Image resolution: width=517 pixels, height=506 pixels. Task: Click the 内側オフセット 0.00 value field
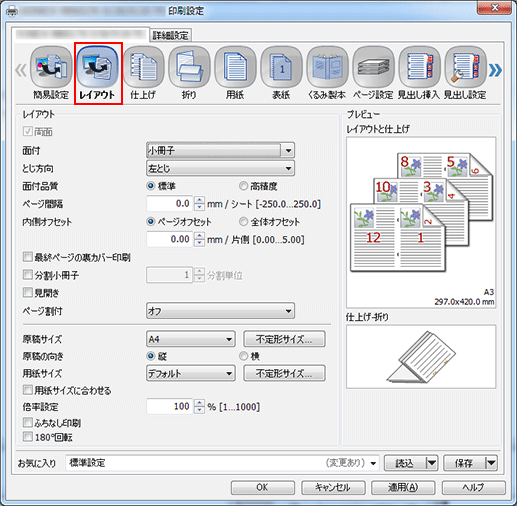click(x=170, y=239)
